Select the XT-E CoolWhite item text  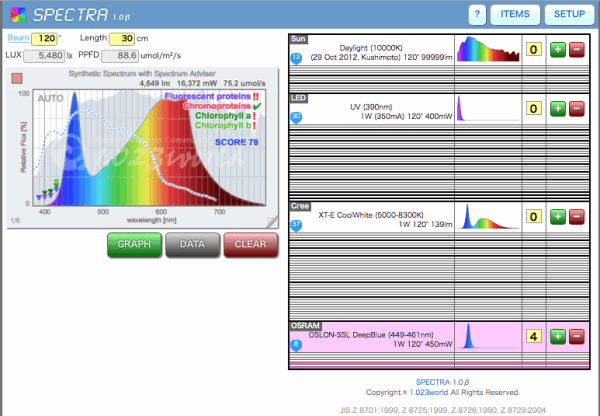385,220
